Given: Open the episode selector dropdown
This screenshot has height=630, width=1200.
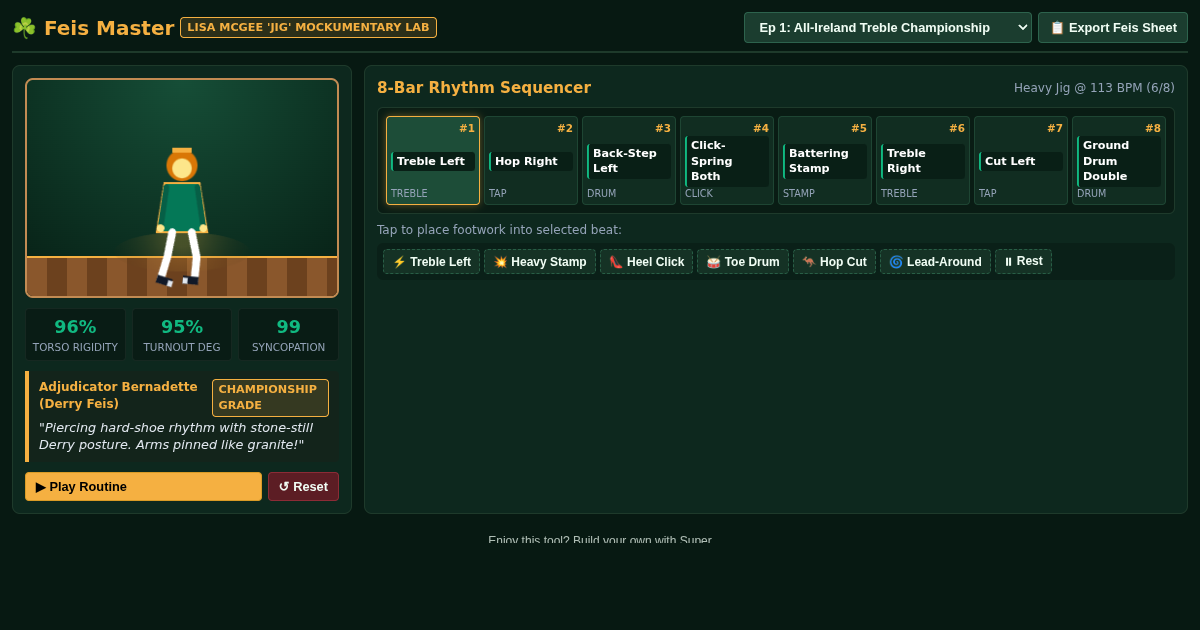Looking at the screenshot, I should (x=888, y=28).
